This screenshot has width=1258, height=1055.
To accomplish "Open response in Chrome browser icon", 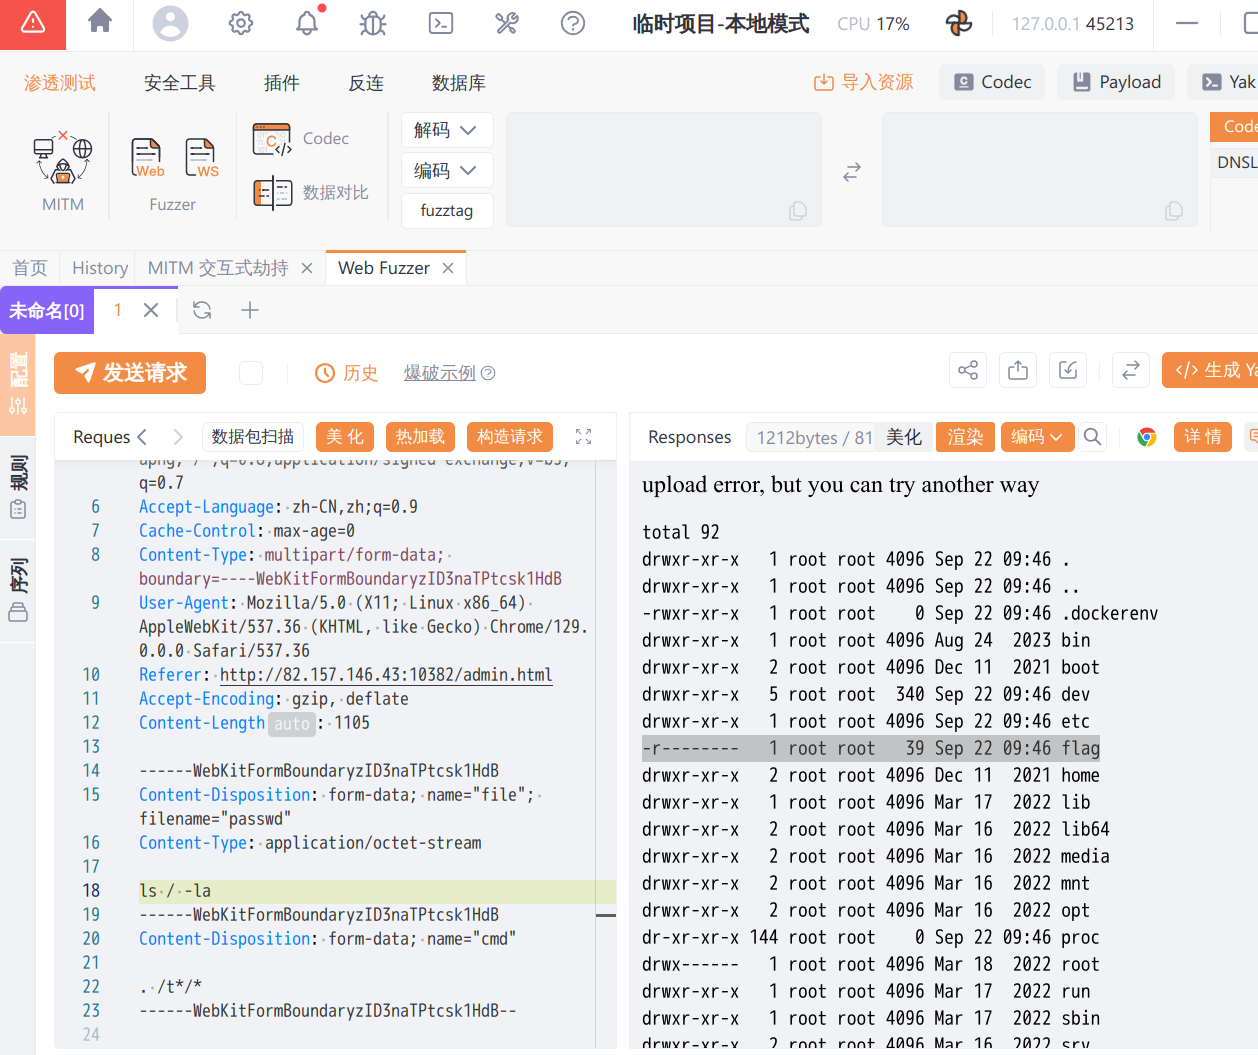I will click(1147, 437).
